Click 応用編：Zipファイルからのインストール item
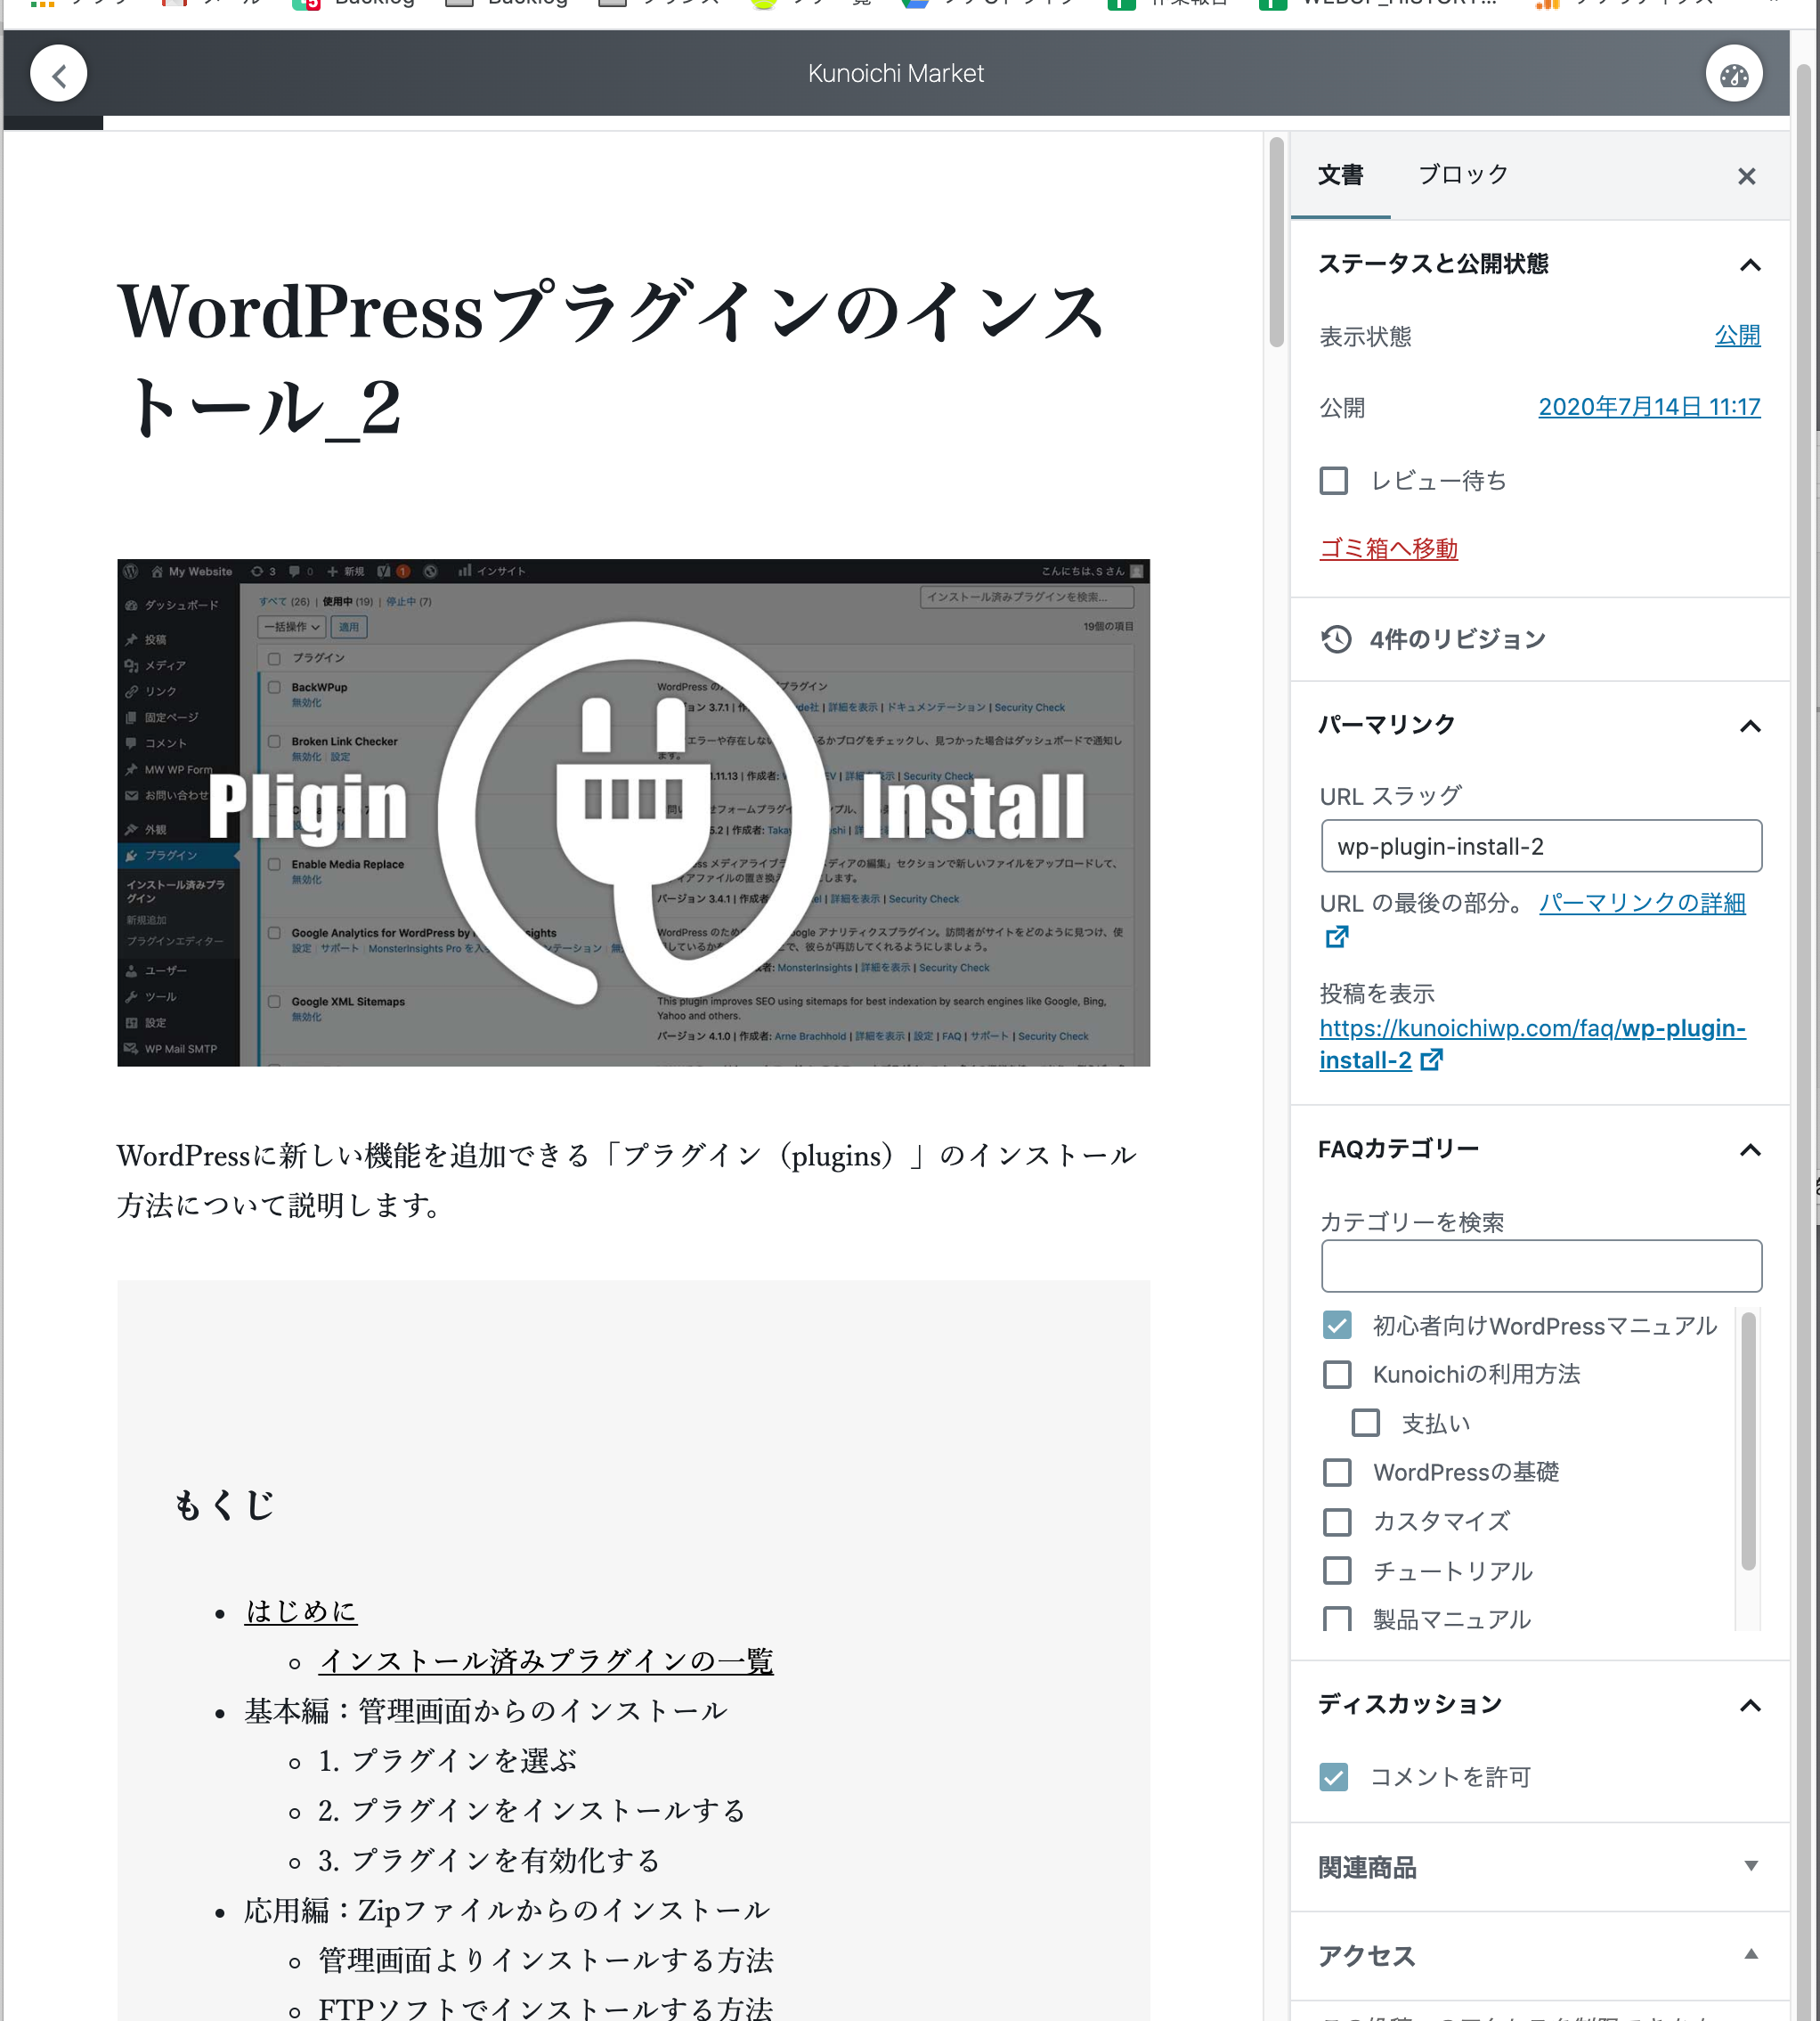This screenshot has width=1820, height=2021. point(506,1910)
